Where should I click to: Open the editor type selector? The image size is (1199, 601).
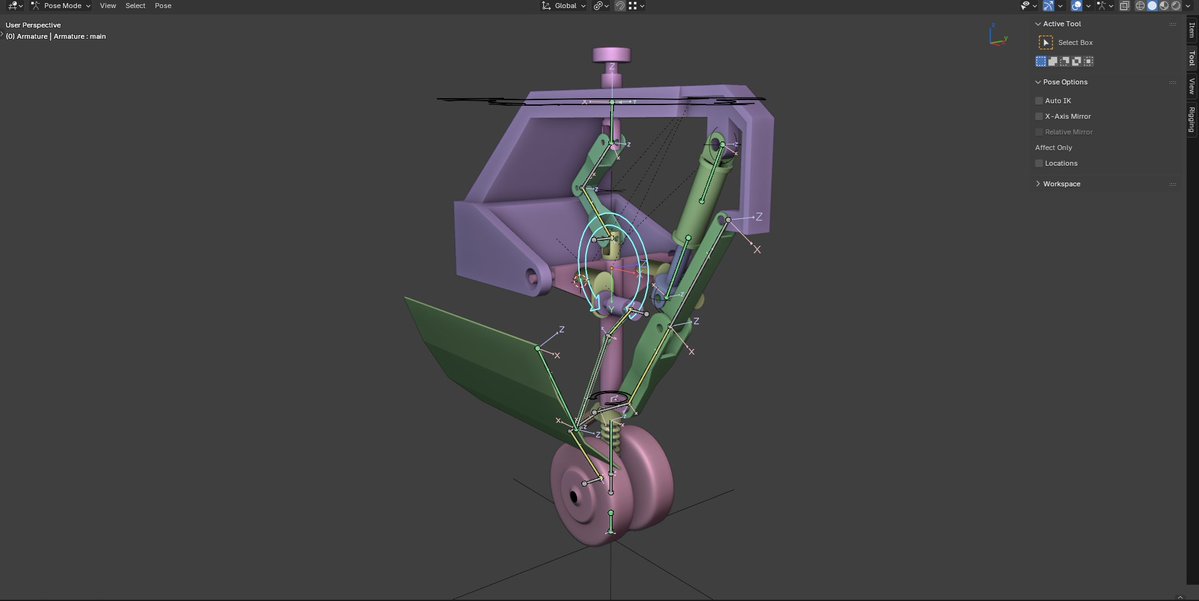[x=15, y=5]
